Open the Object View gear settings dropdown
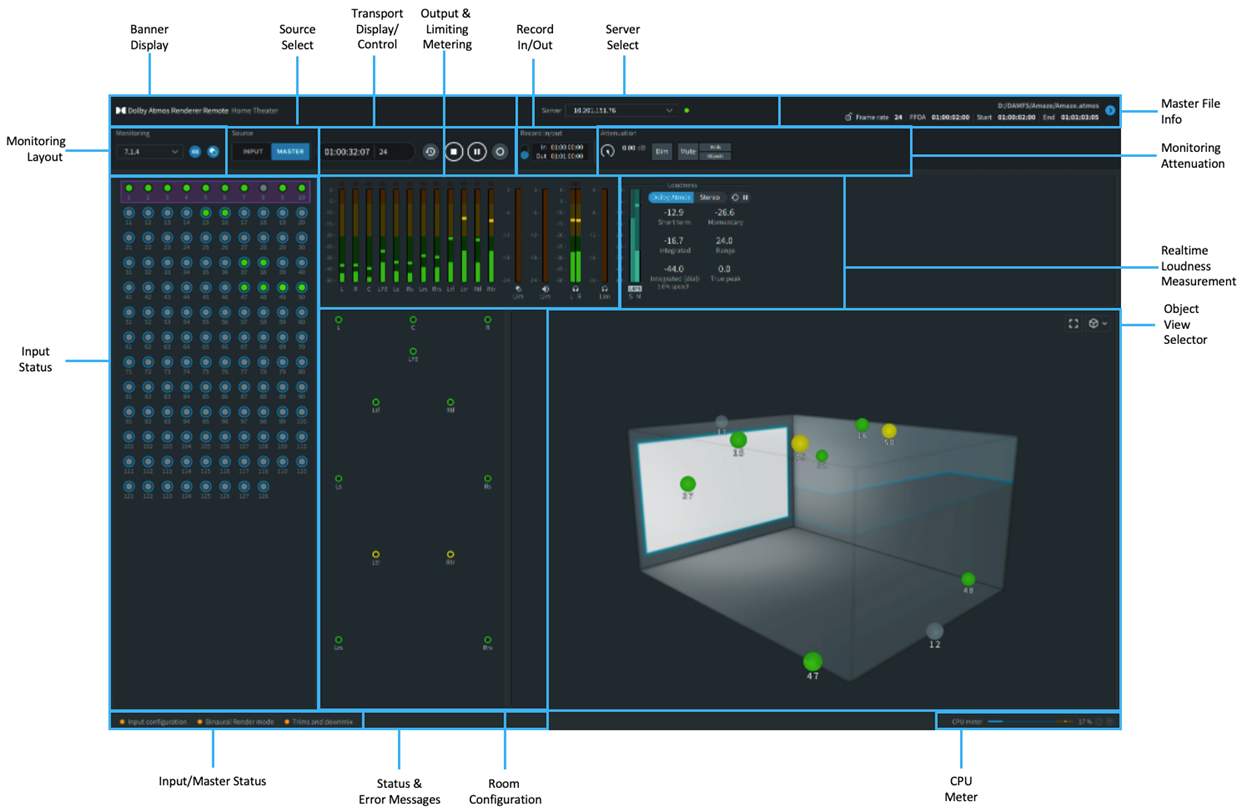 [x=1096, y=323]
